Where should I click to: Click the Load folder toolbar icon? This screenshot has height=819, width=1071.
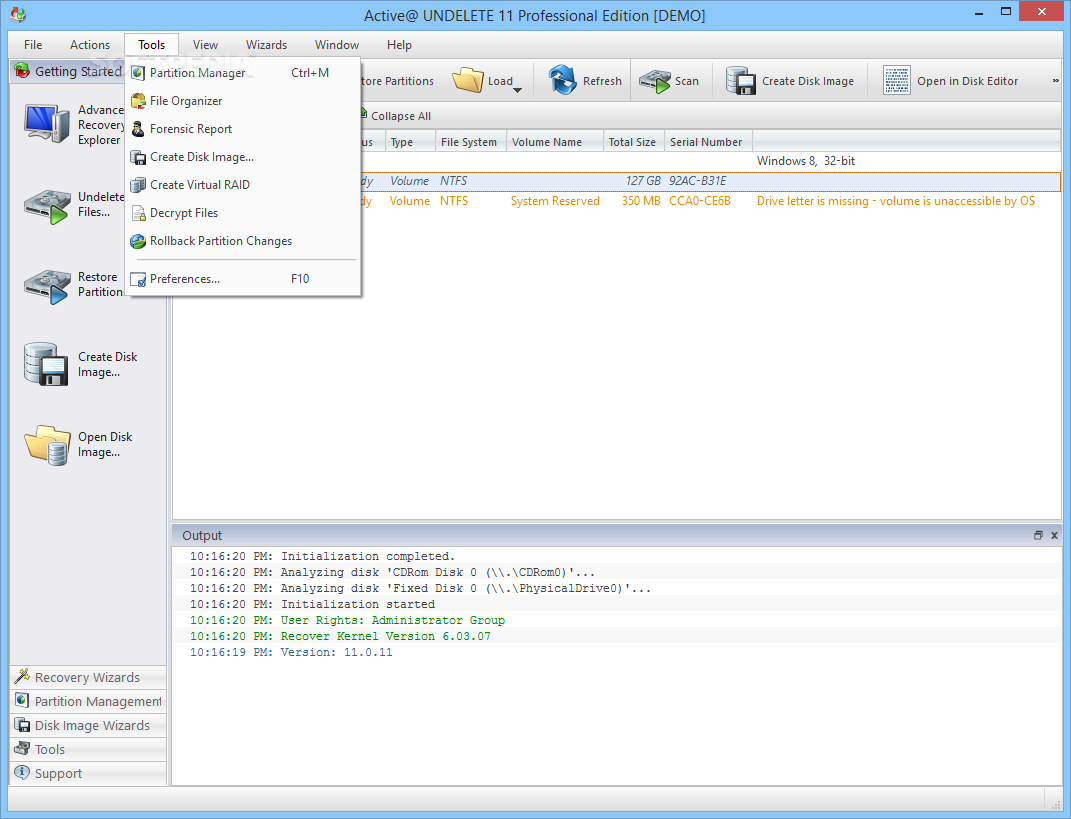pos(468,81)
